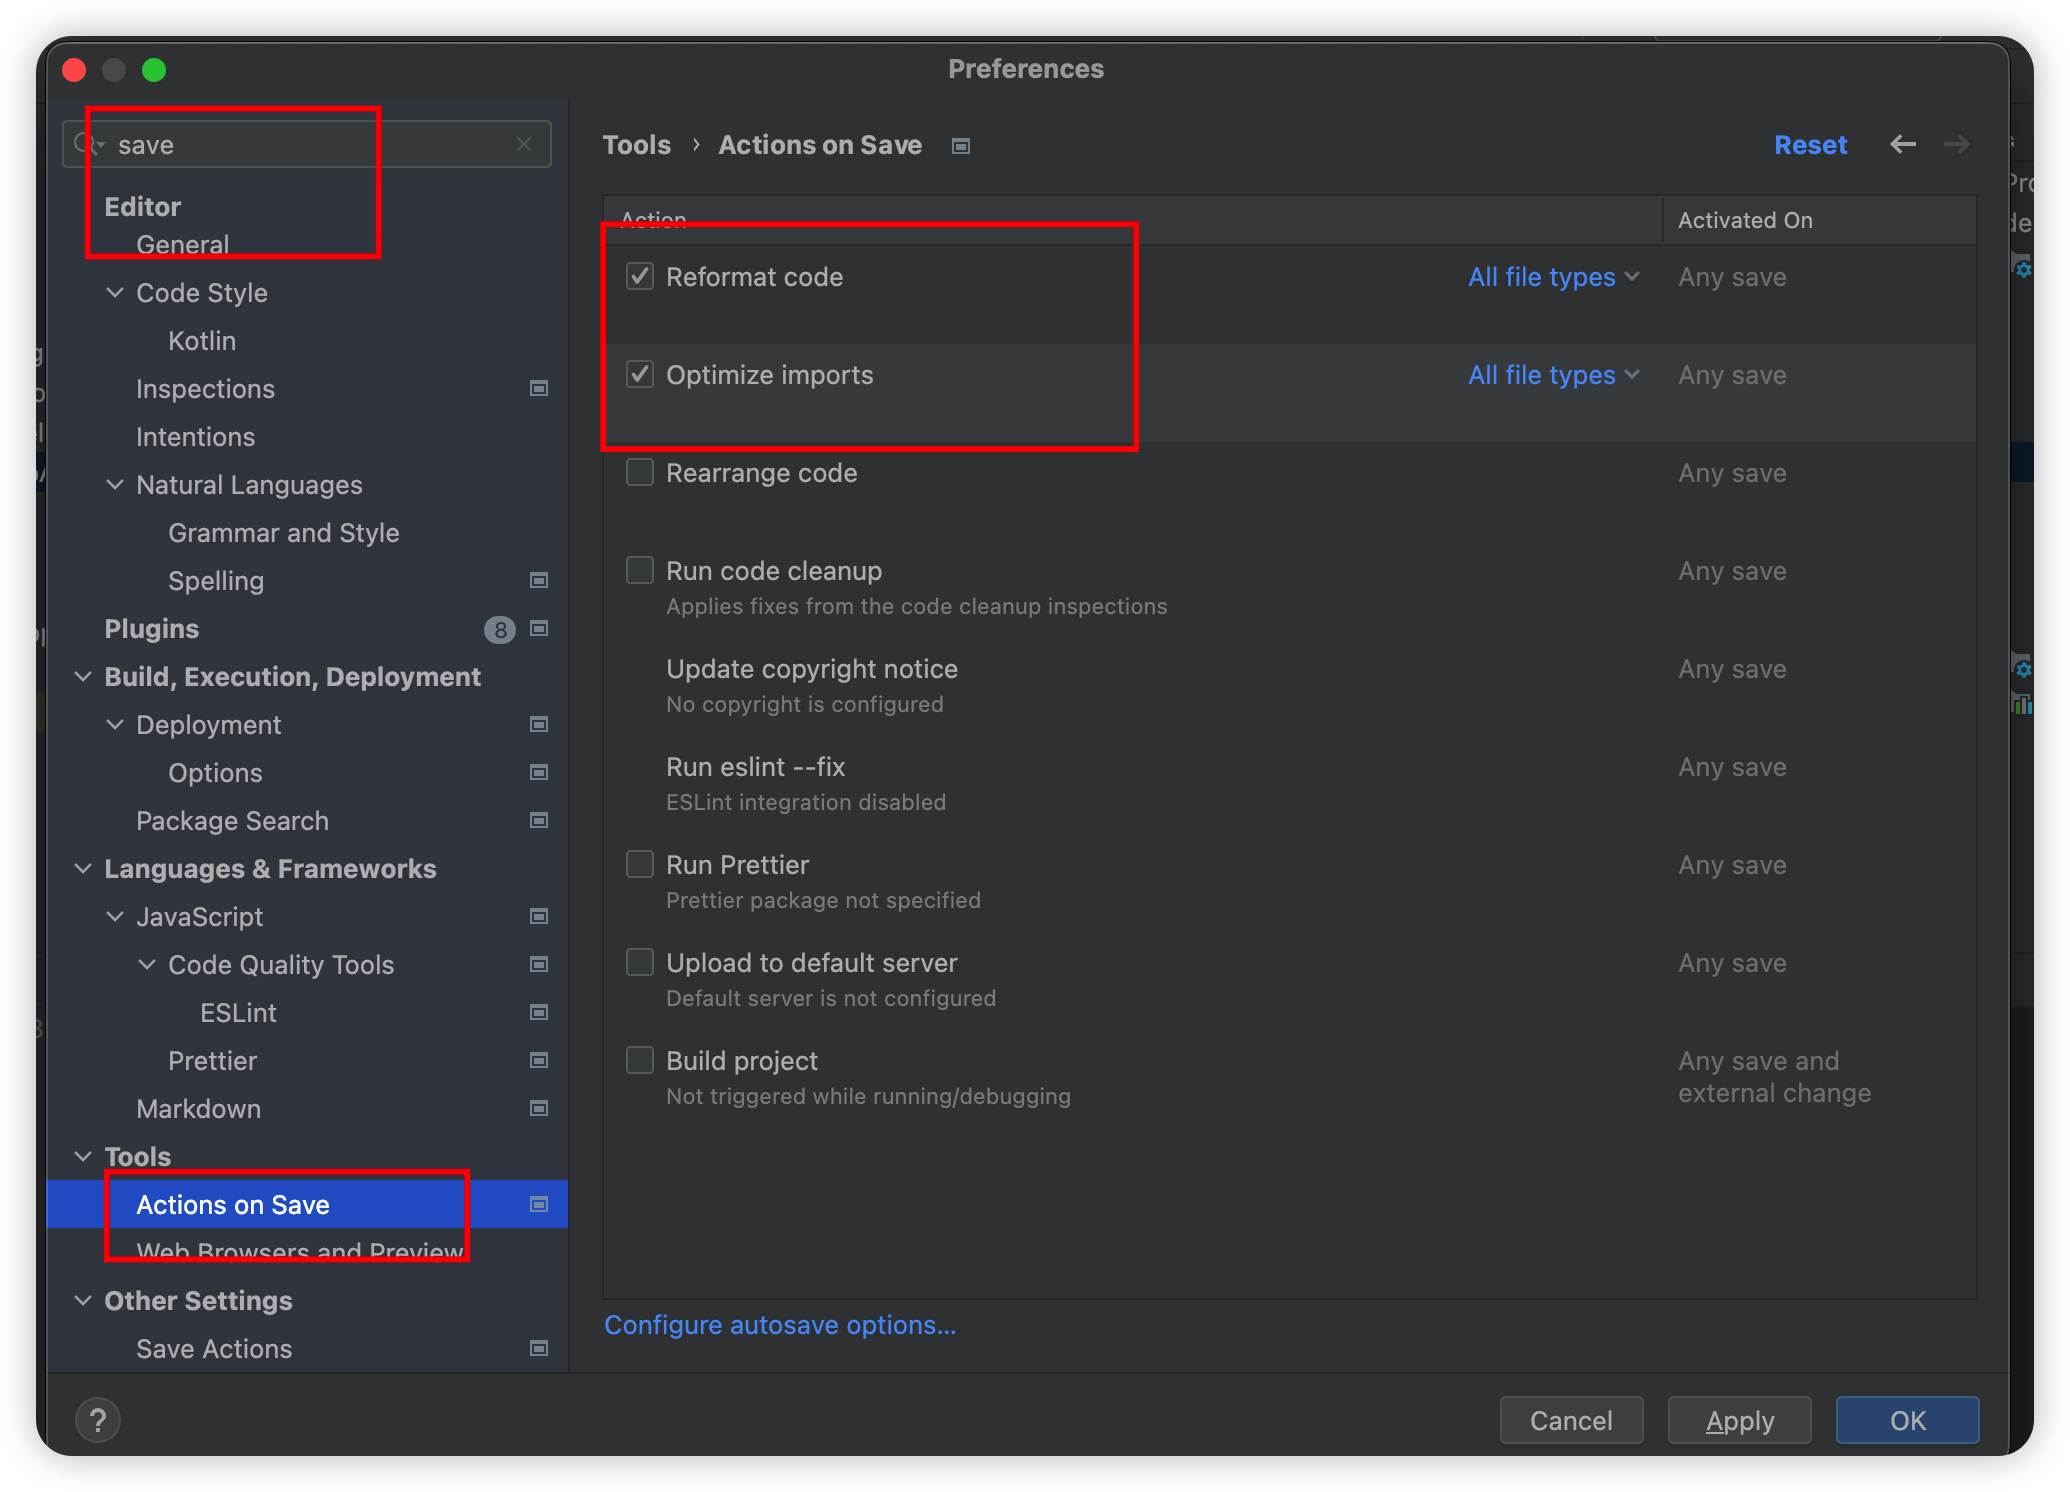Clear the search field with X icon
Viewport: 2070px width, 1492px height.
[x=524, y=144]
